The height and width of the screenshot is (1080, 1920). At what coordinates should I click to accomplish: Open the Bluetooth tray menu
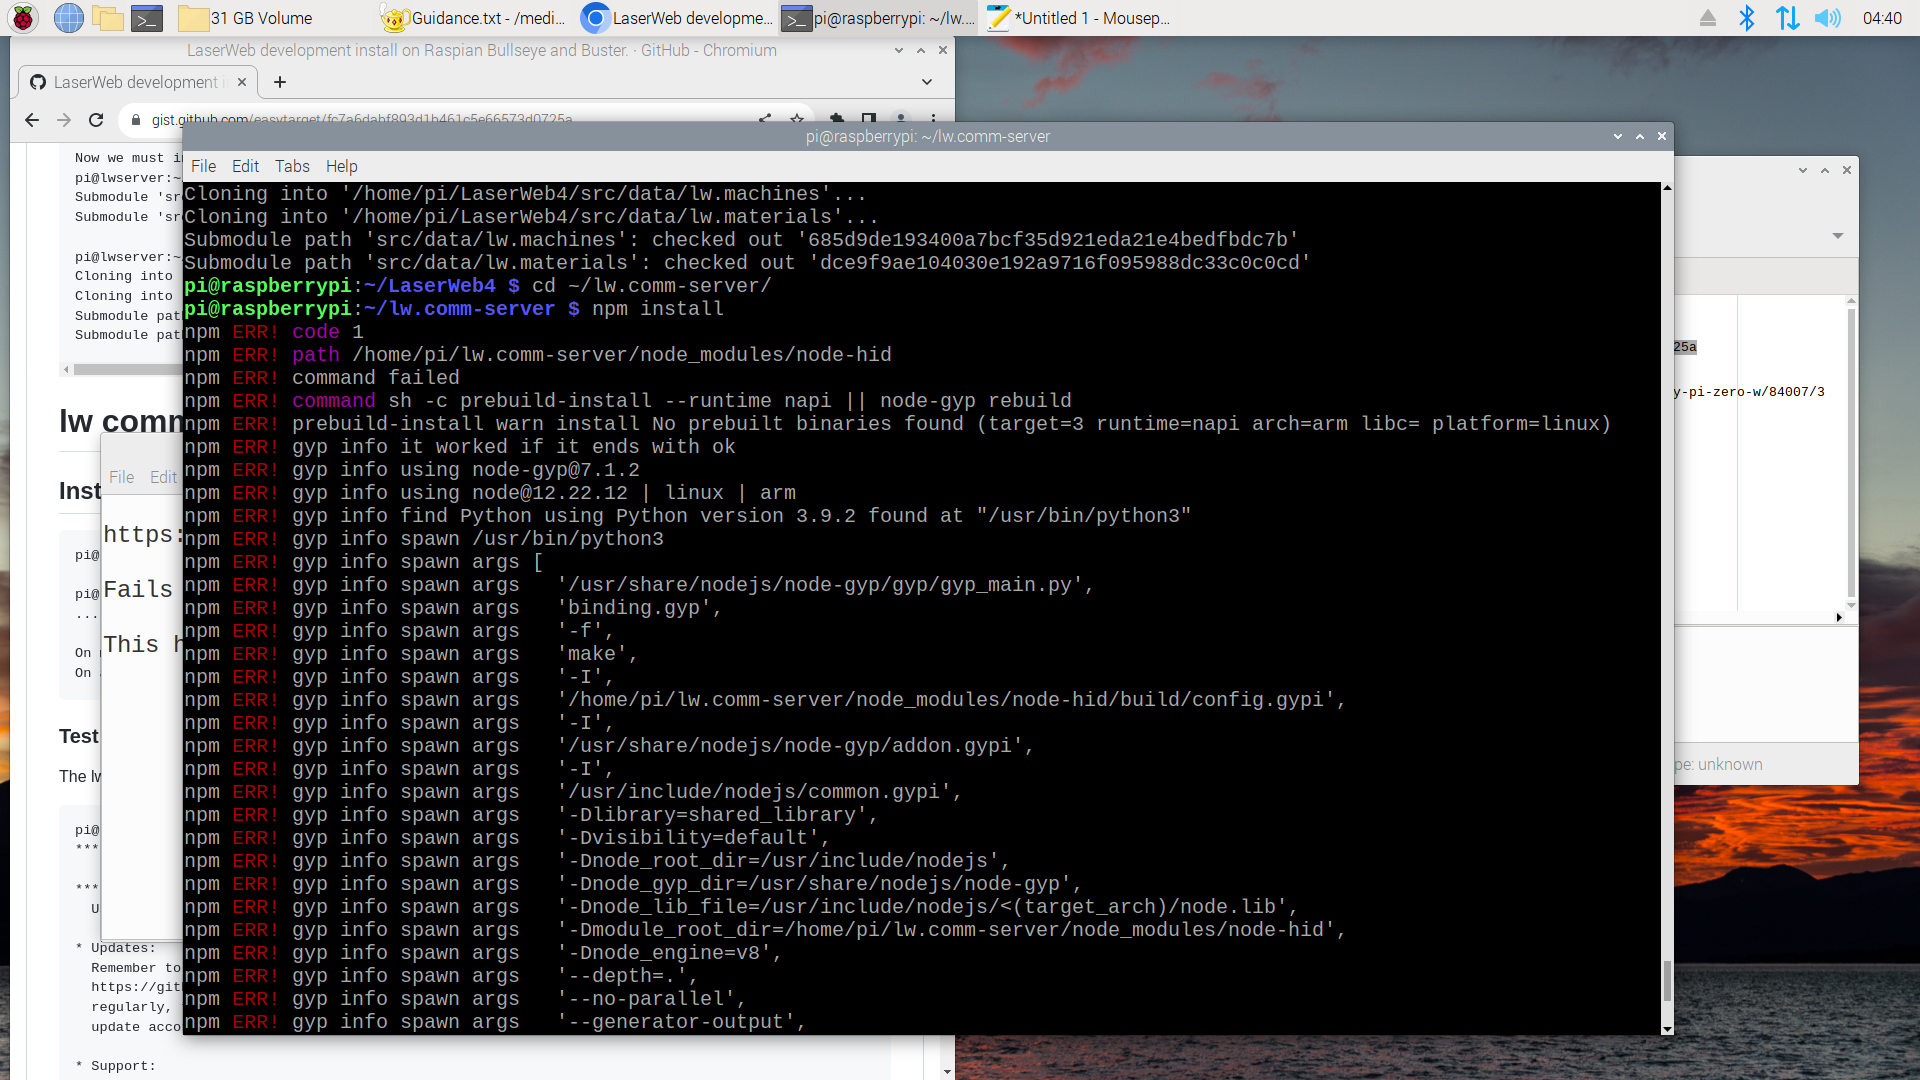click(x=1747, y=18)
